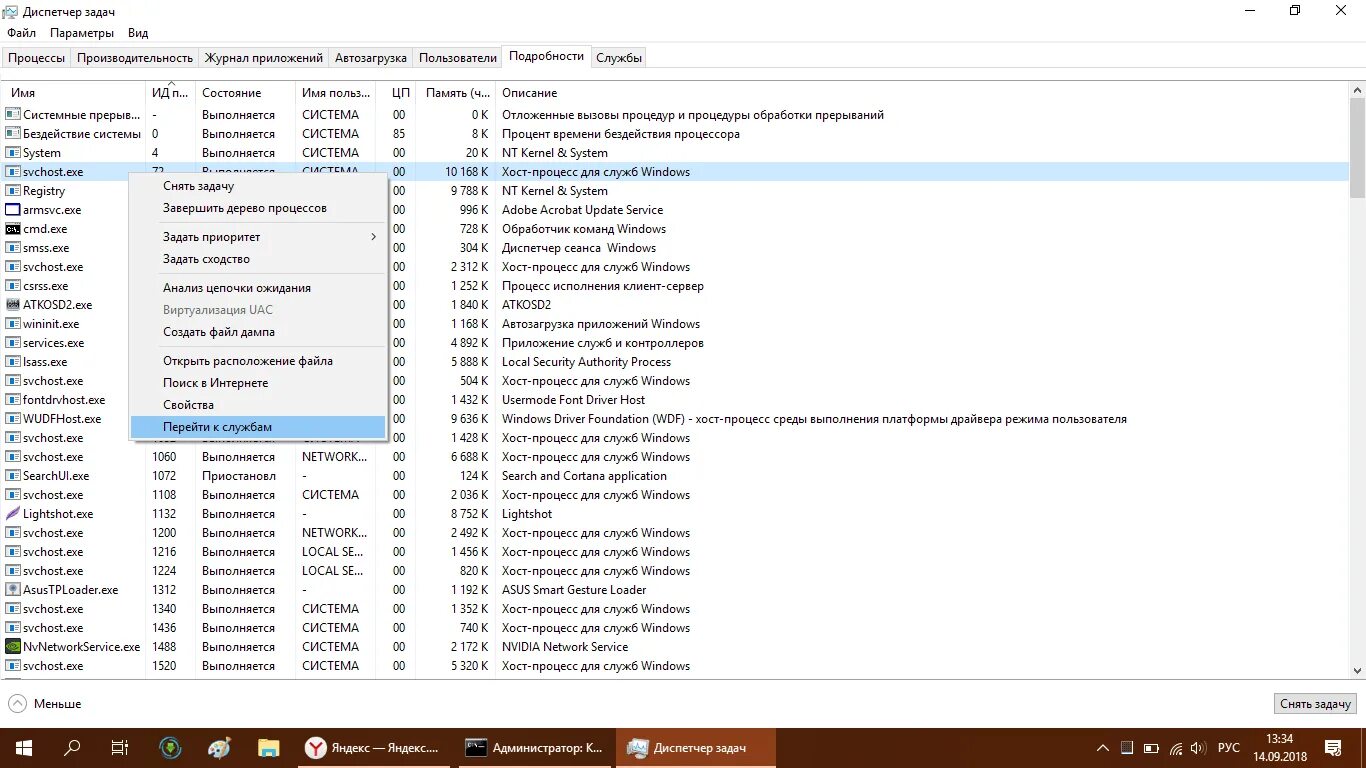Switch to the Службы tab
This screenshot has height=768, width=1366.
point(619,58)
